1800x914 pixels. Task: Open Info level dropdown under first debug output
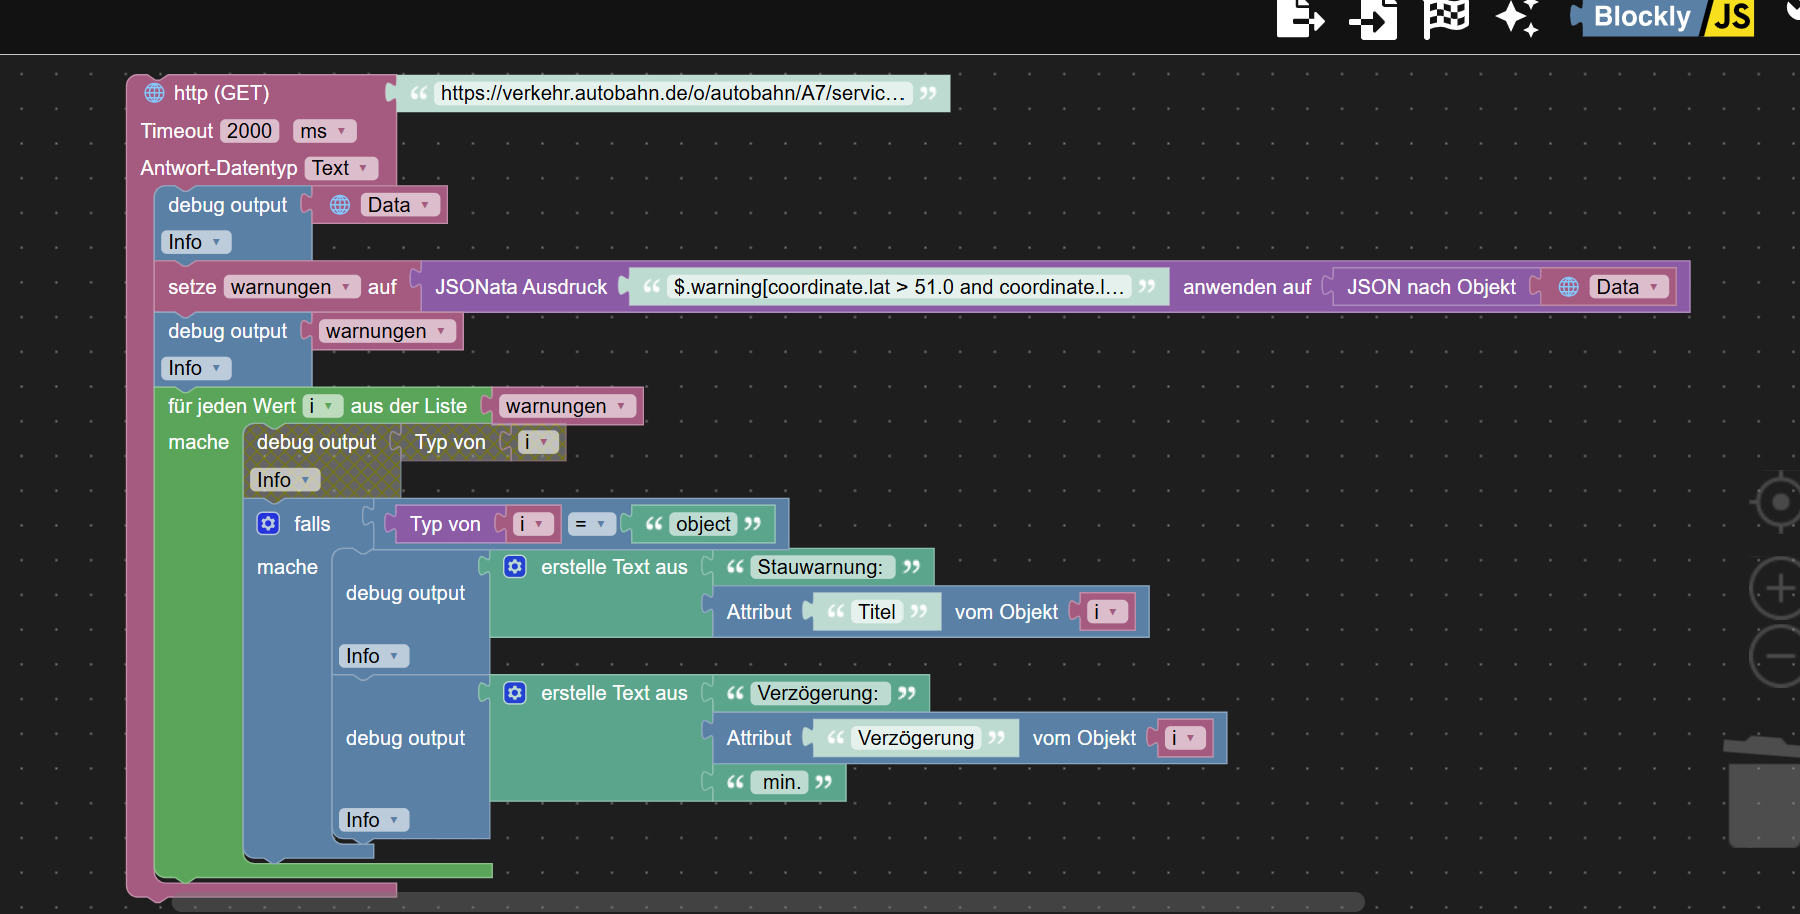click(x=196, y=242)
